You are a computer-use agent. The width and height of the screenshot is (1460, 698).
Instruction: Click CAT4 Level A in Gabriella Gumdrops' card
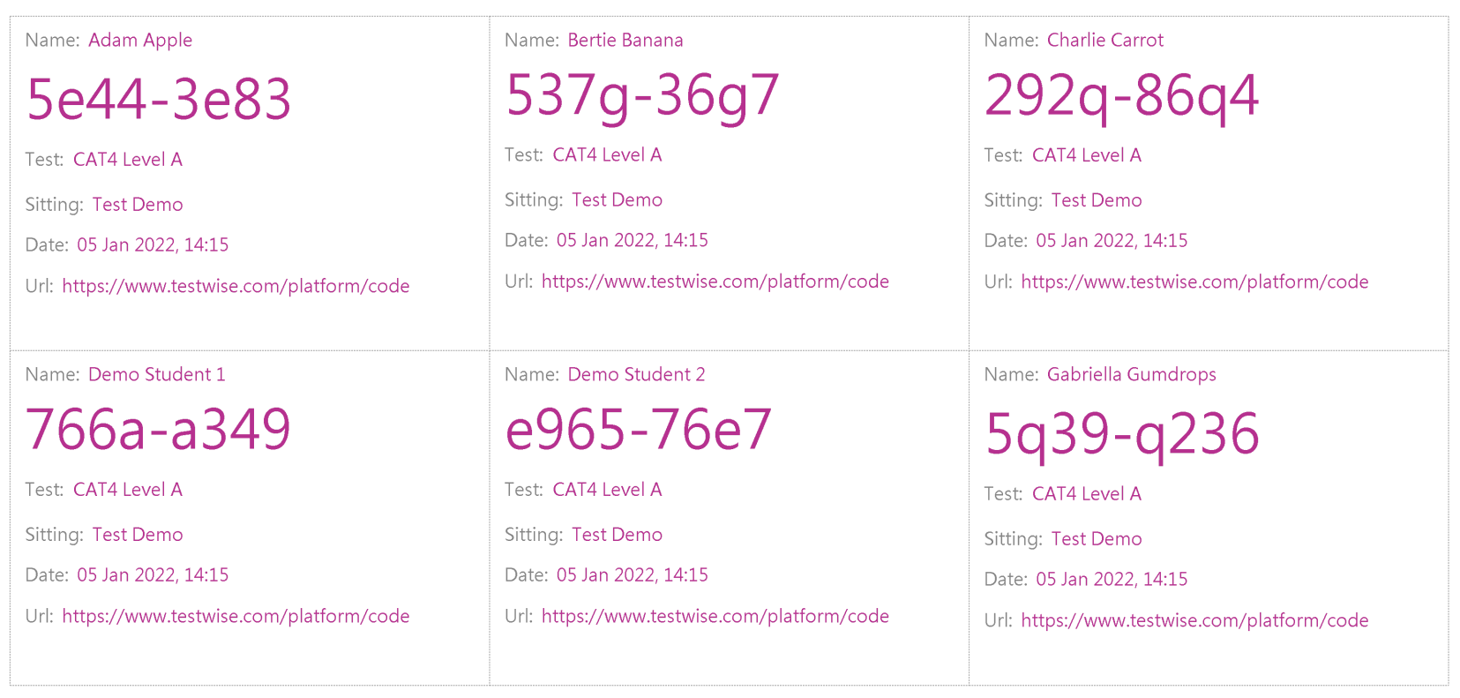[x=1086, y=494]
